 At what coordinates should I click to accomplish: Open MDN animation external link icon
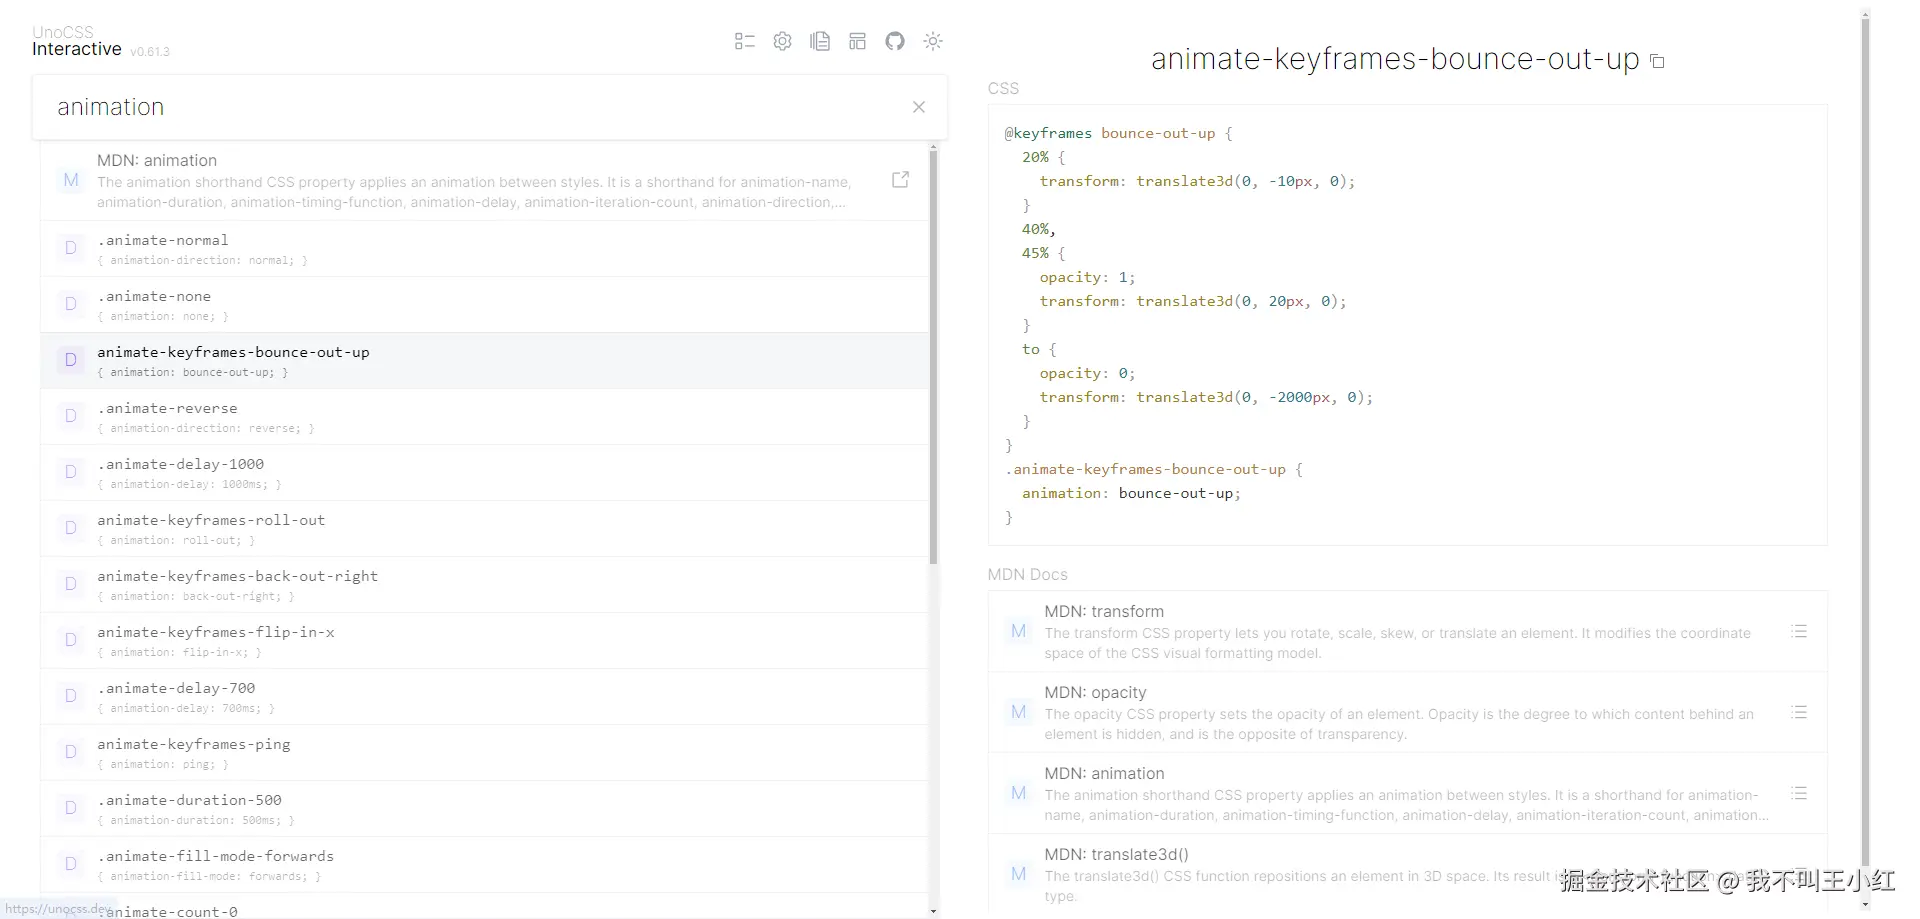pos(900,180)
